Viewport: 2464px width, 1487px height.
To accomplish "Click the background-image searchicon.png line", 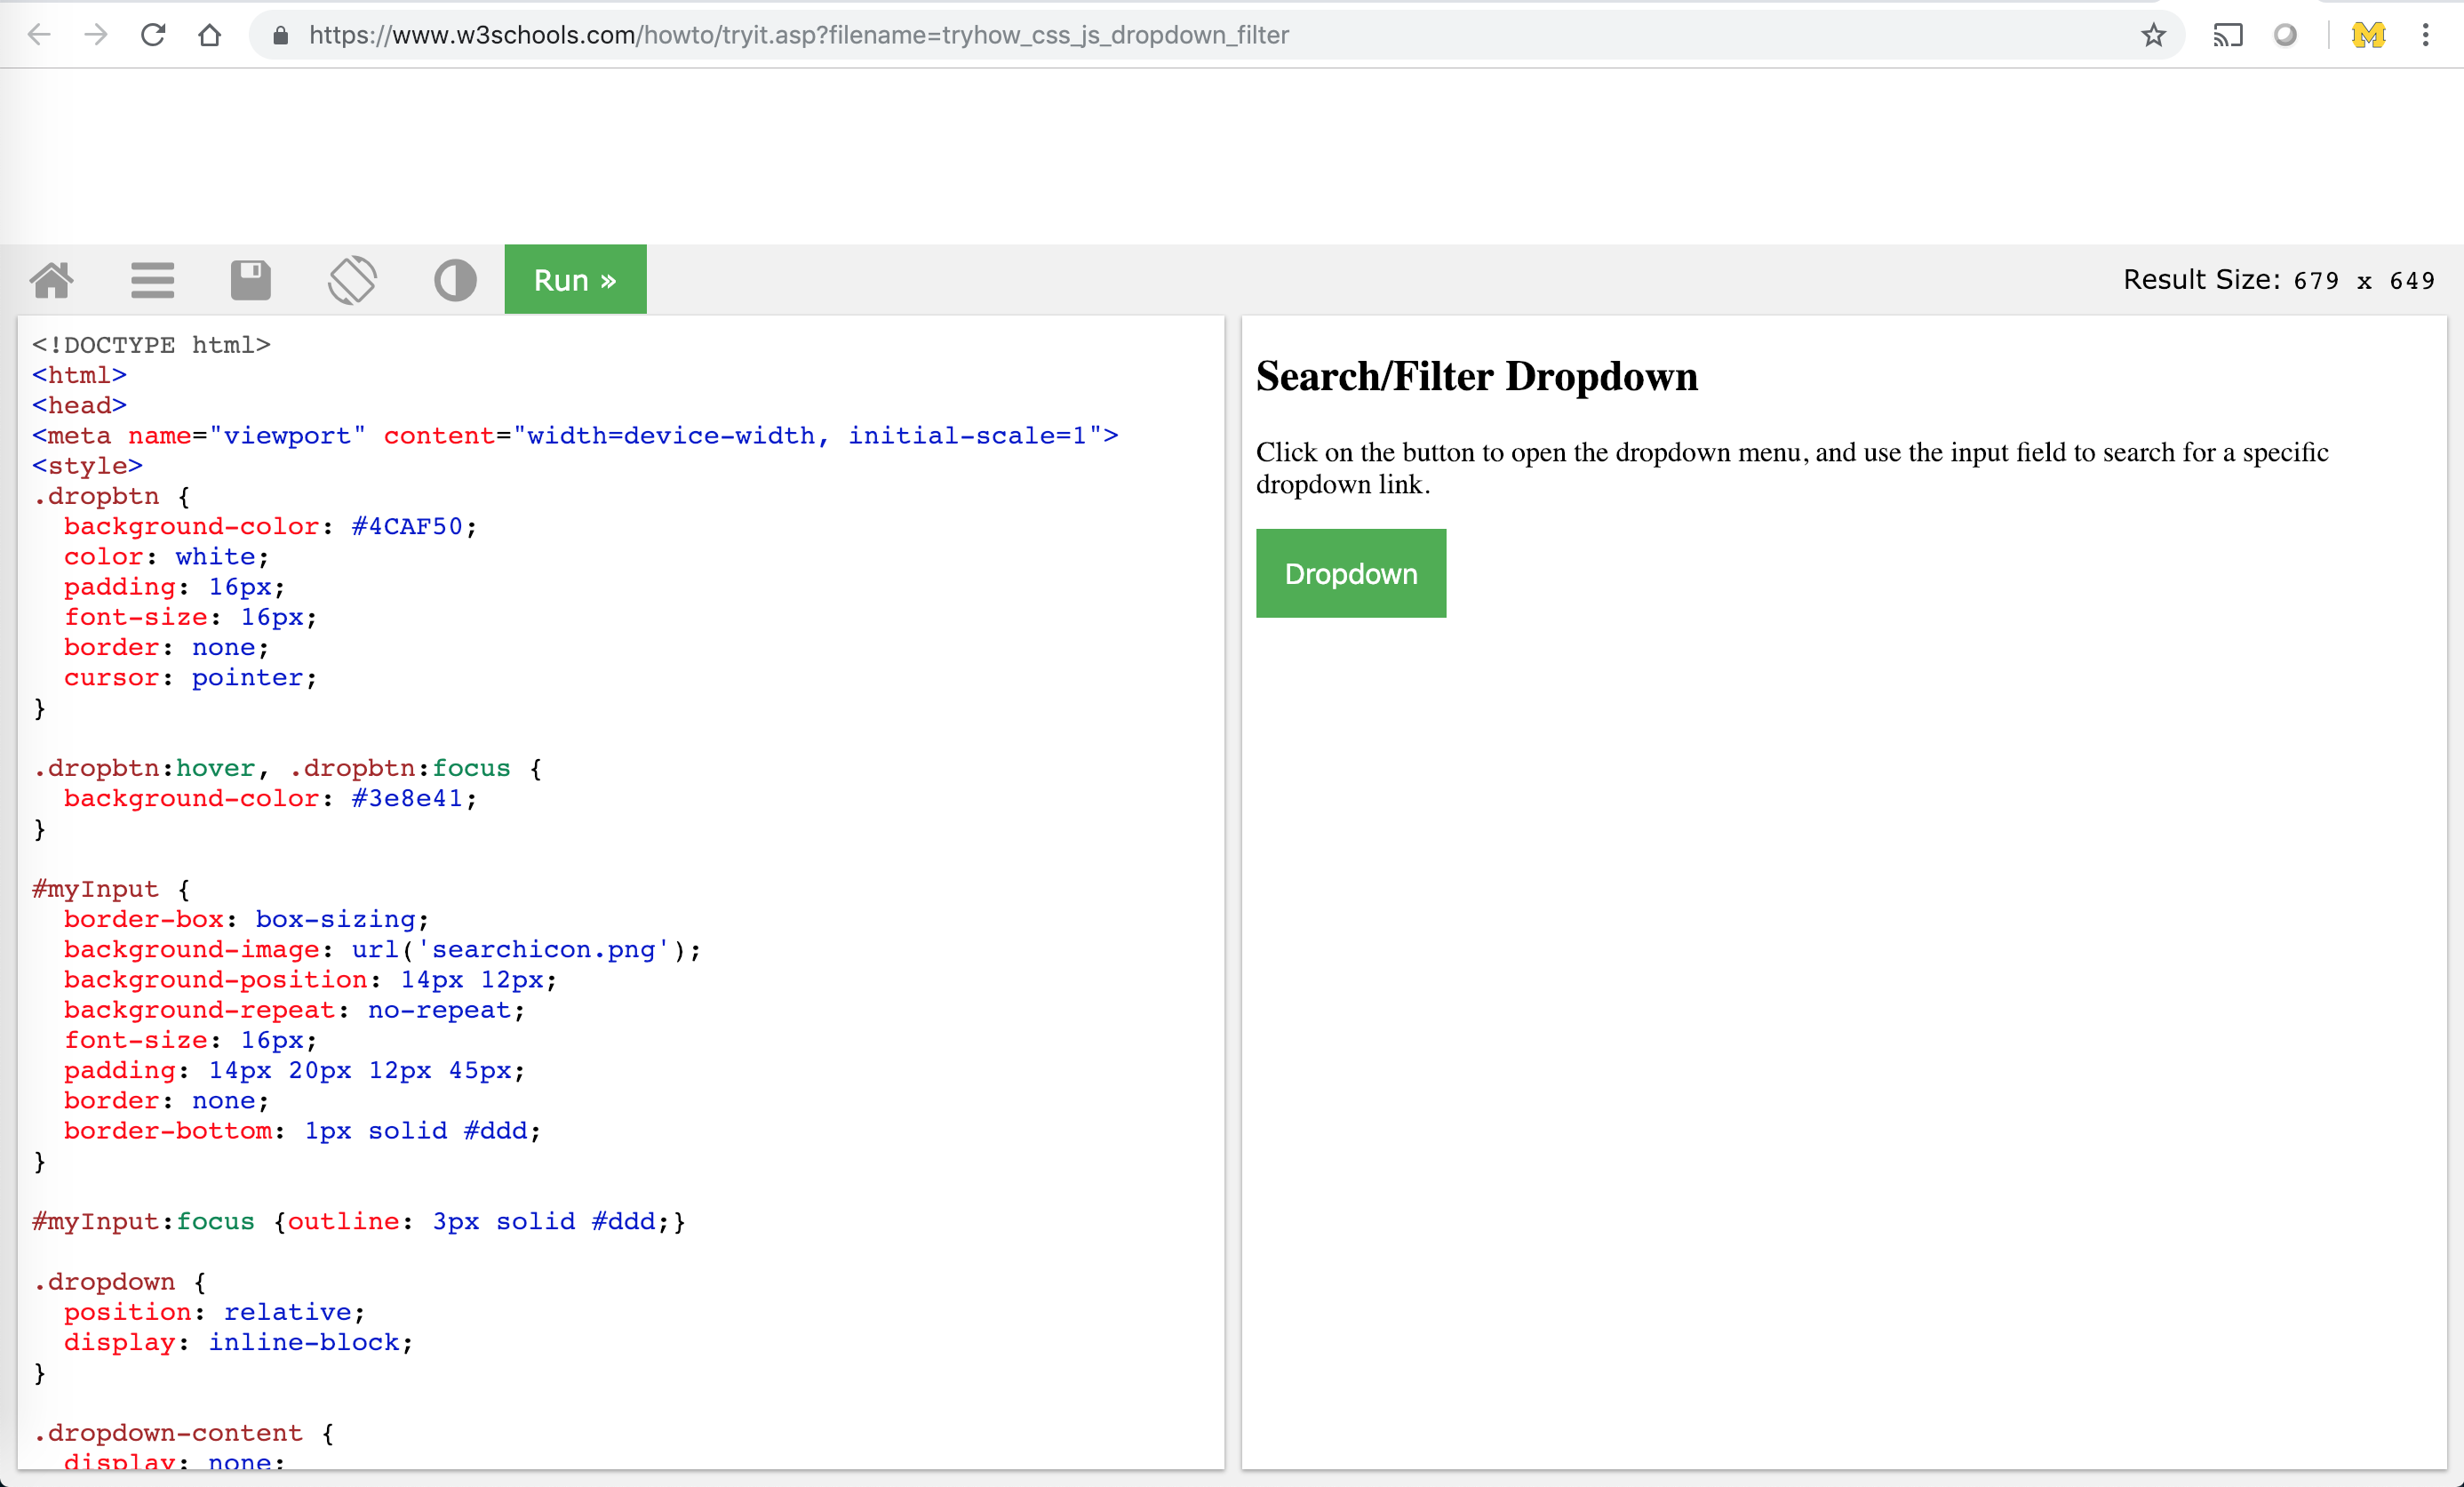I will click(382, 949).
